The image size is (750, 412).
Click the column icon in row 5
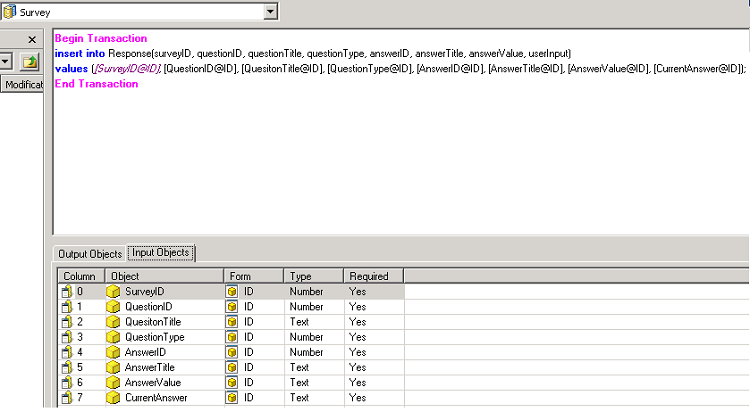click(67, 368)
